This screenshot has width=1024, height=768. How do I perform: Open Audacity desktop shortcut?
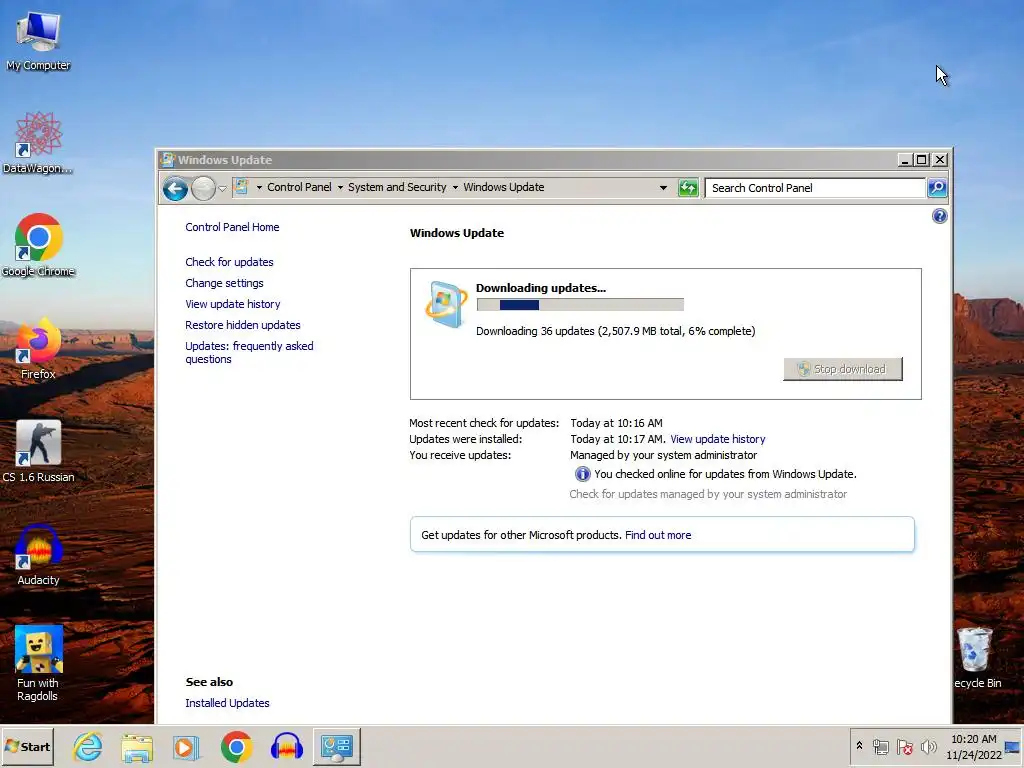click(x=38, y=554)
